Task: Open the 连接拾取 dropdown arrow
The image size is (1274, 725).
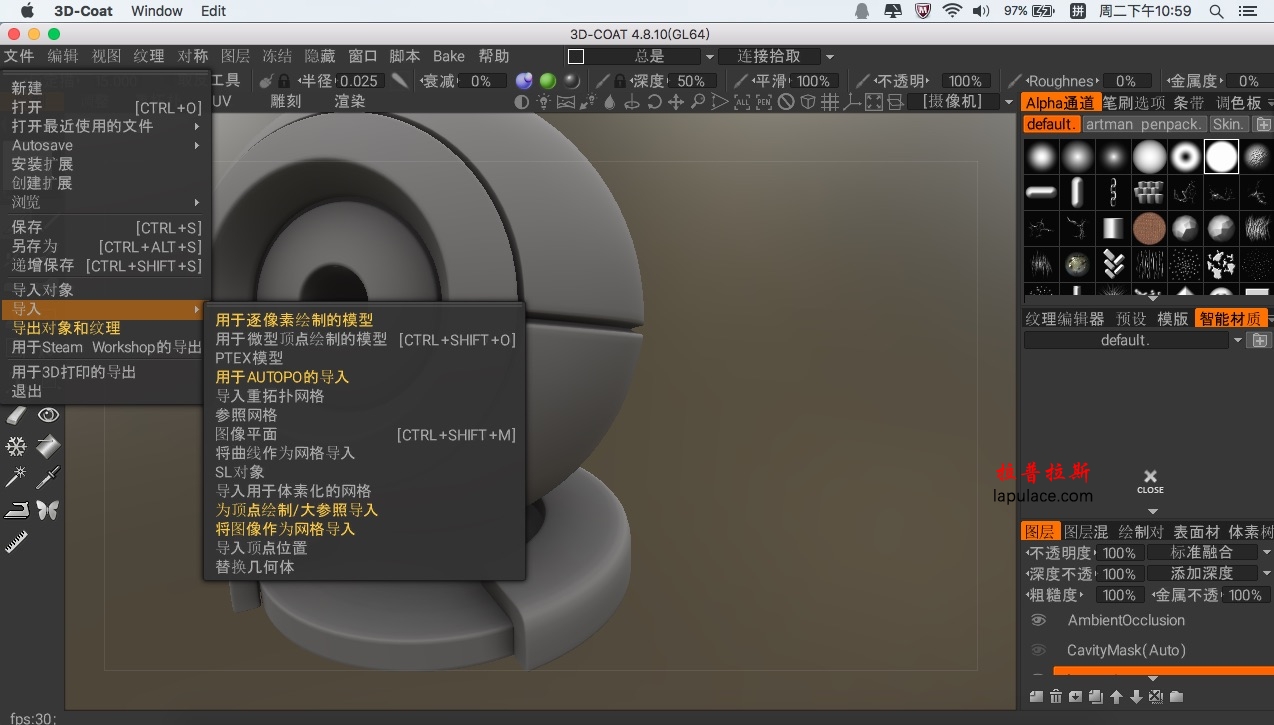Action: coord(830,57)
